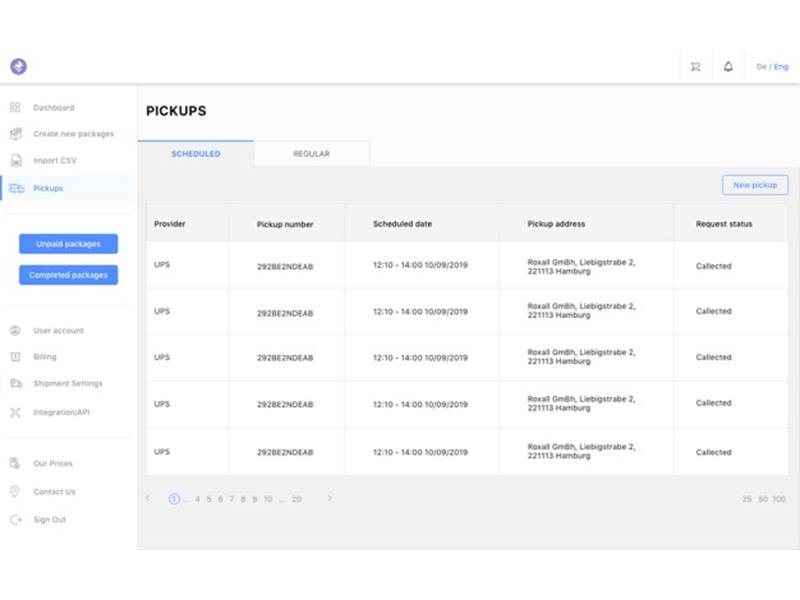Switch language to De
This screenshot has height=600, width=800.
pyautogui.click(x=761, y=67)
